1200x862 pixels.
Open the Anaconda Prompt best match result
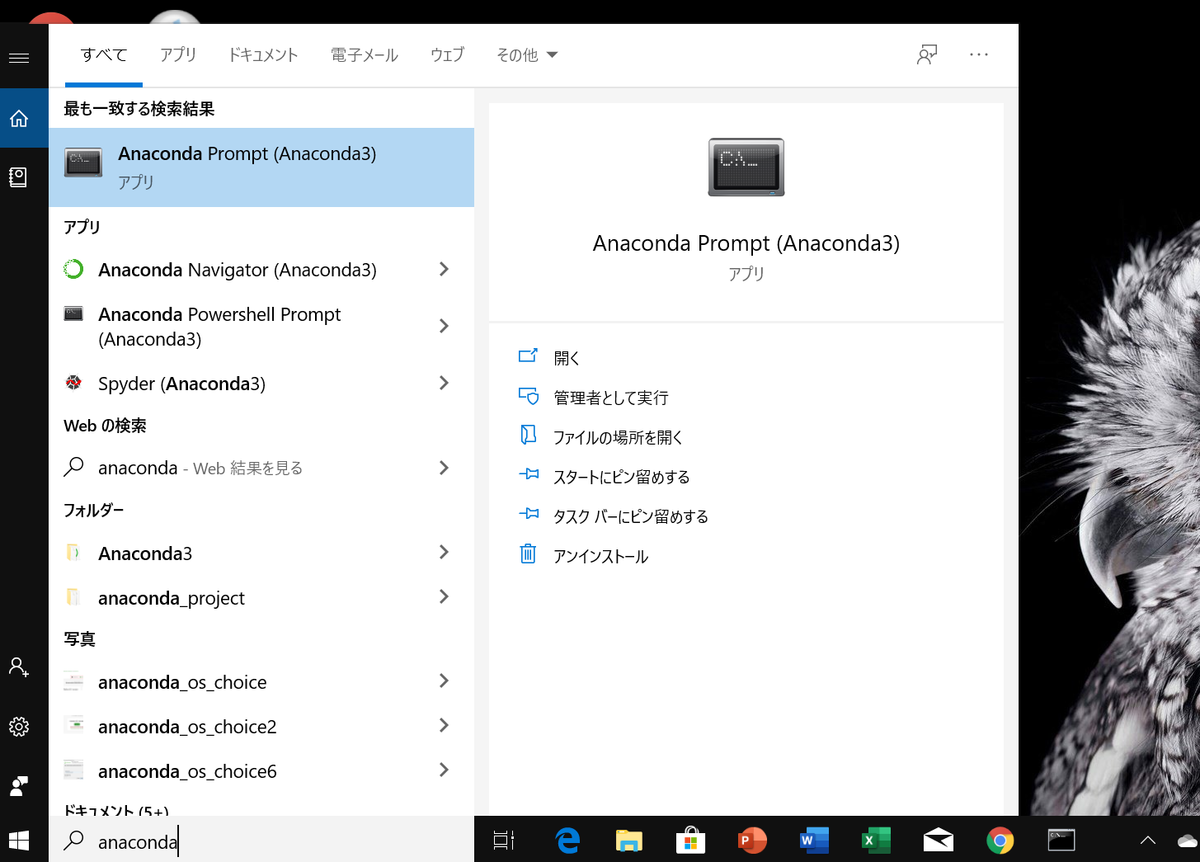[261, 167]
